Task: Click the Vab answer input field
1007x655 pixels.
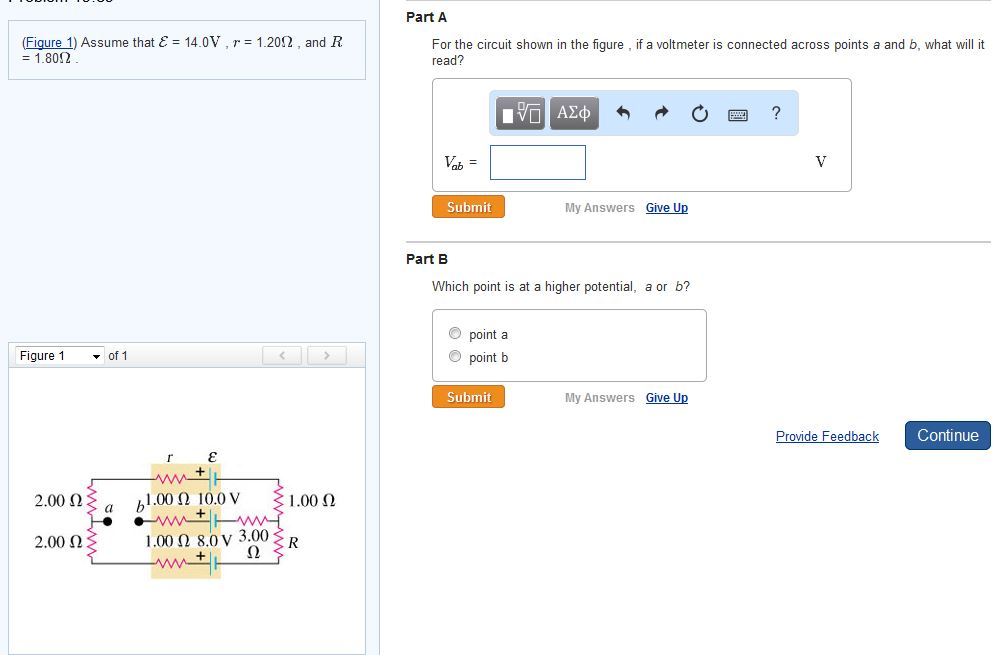Action: 537,162
